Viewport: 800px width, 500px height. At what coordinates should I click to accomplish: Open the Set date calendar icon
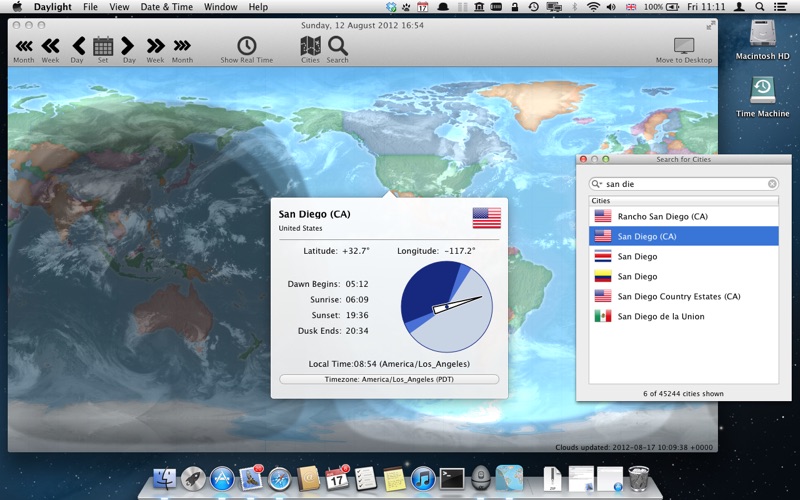(103, 46)
